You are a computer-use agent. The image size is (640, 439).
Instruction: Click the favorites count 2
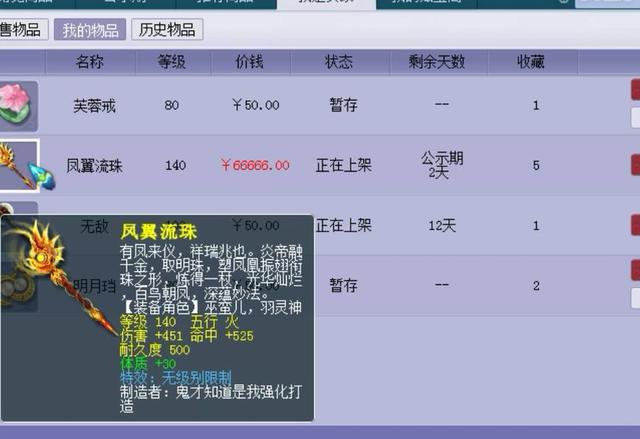(536, 286)
